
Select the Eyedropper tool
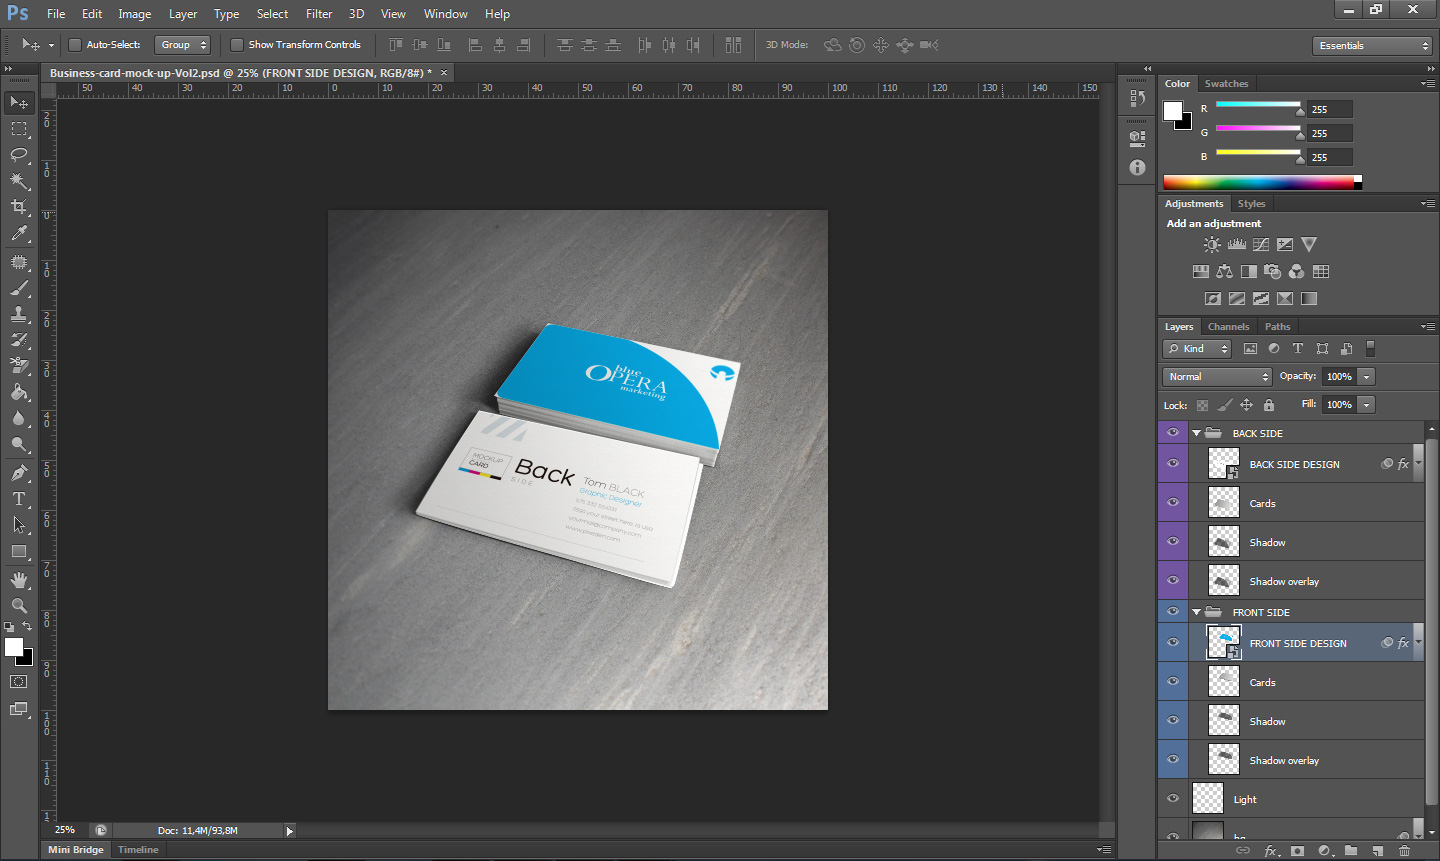[19, 233]
